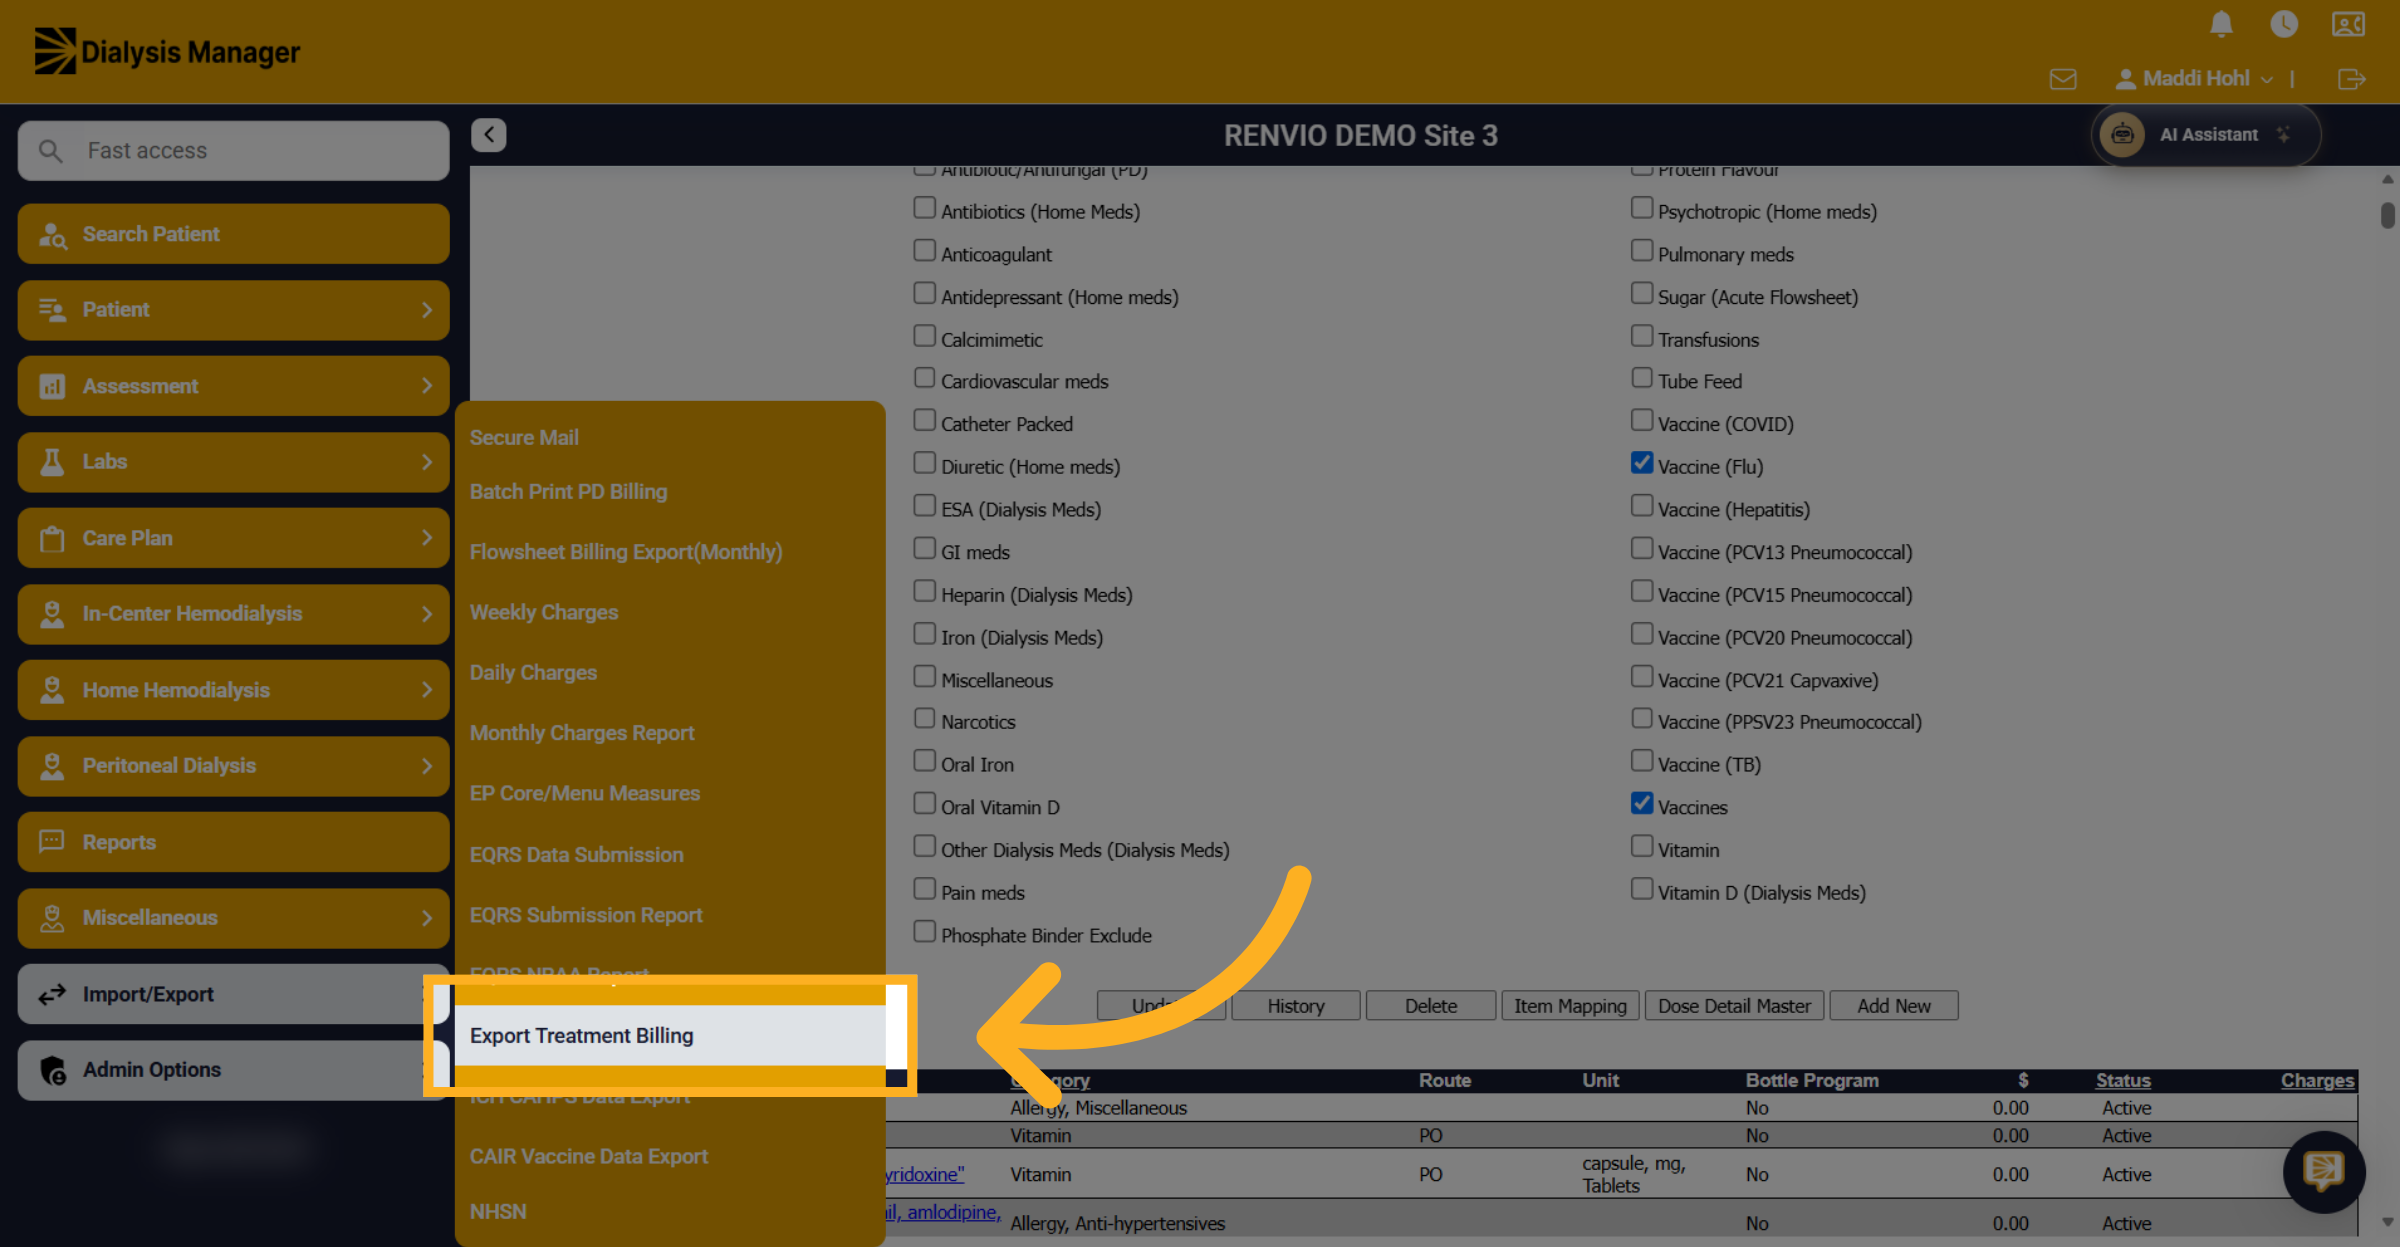Sort by the Status column header
Viewport: 2400px width, 1247px height.
(x=2123, y=1080)
